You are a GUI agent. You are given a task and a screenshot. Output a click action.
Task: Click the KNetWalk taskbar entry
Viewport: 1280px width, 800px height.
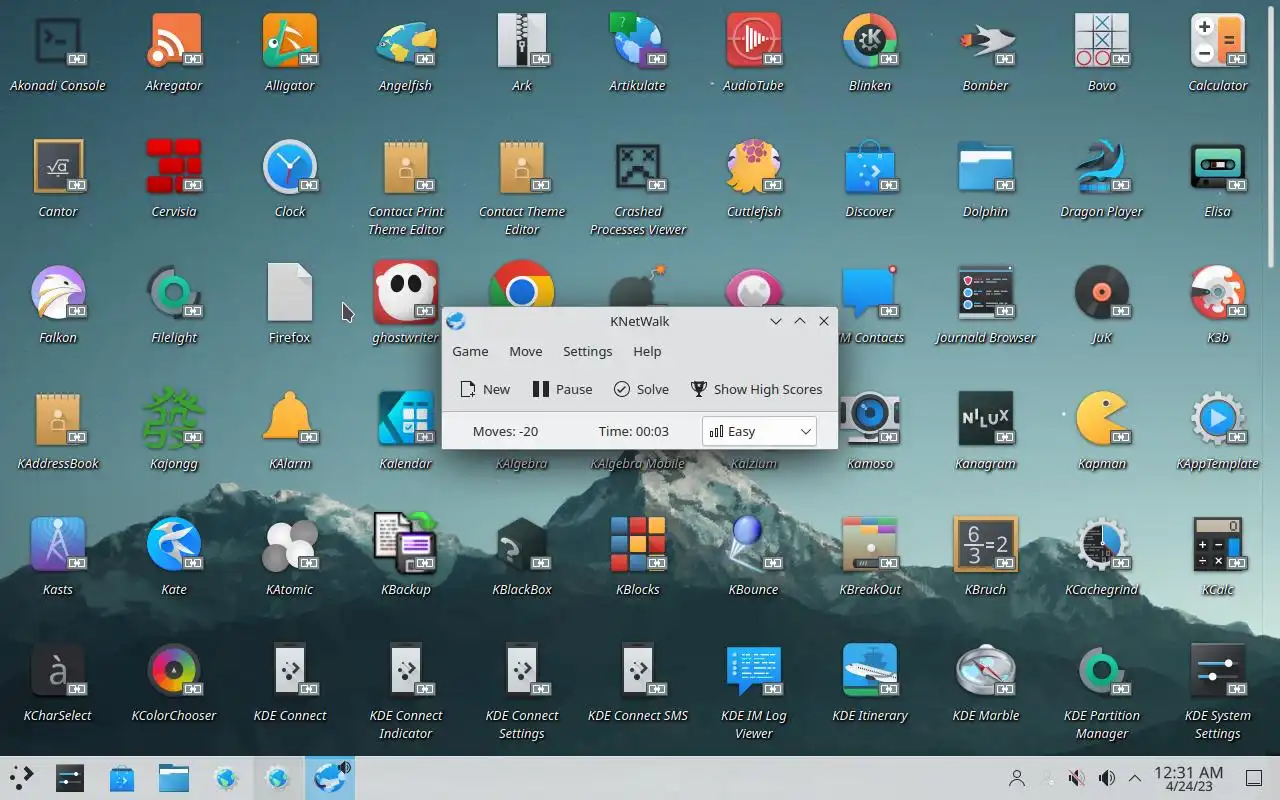(x=329, y=778)
